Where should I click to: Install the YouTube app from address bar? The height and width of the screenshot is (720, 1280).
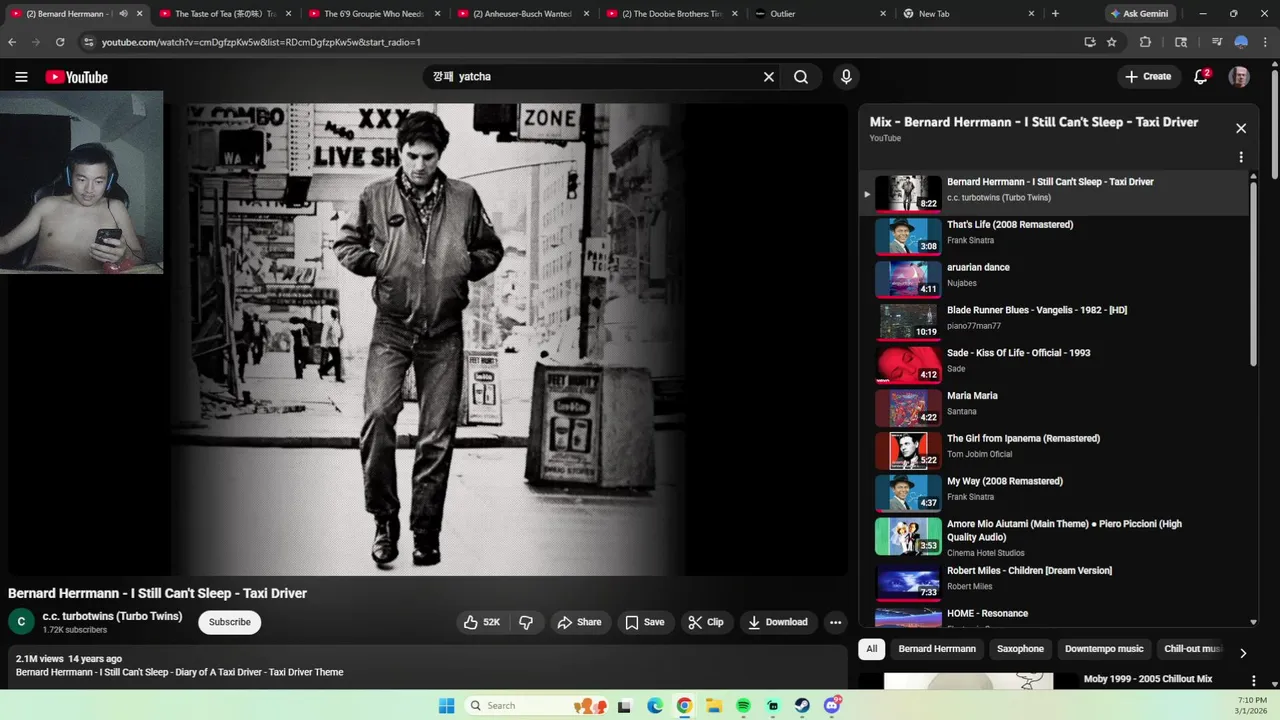coord(1090,42)
